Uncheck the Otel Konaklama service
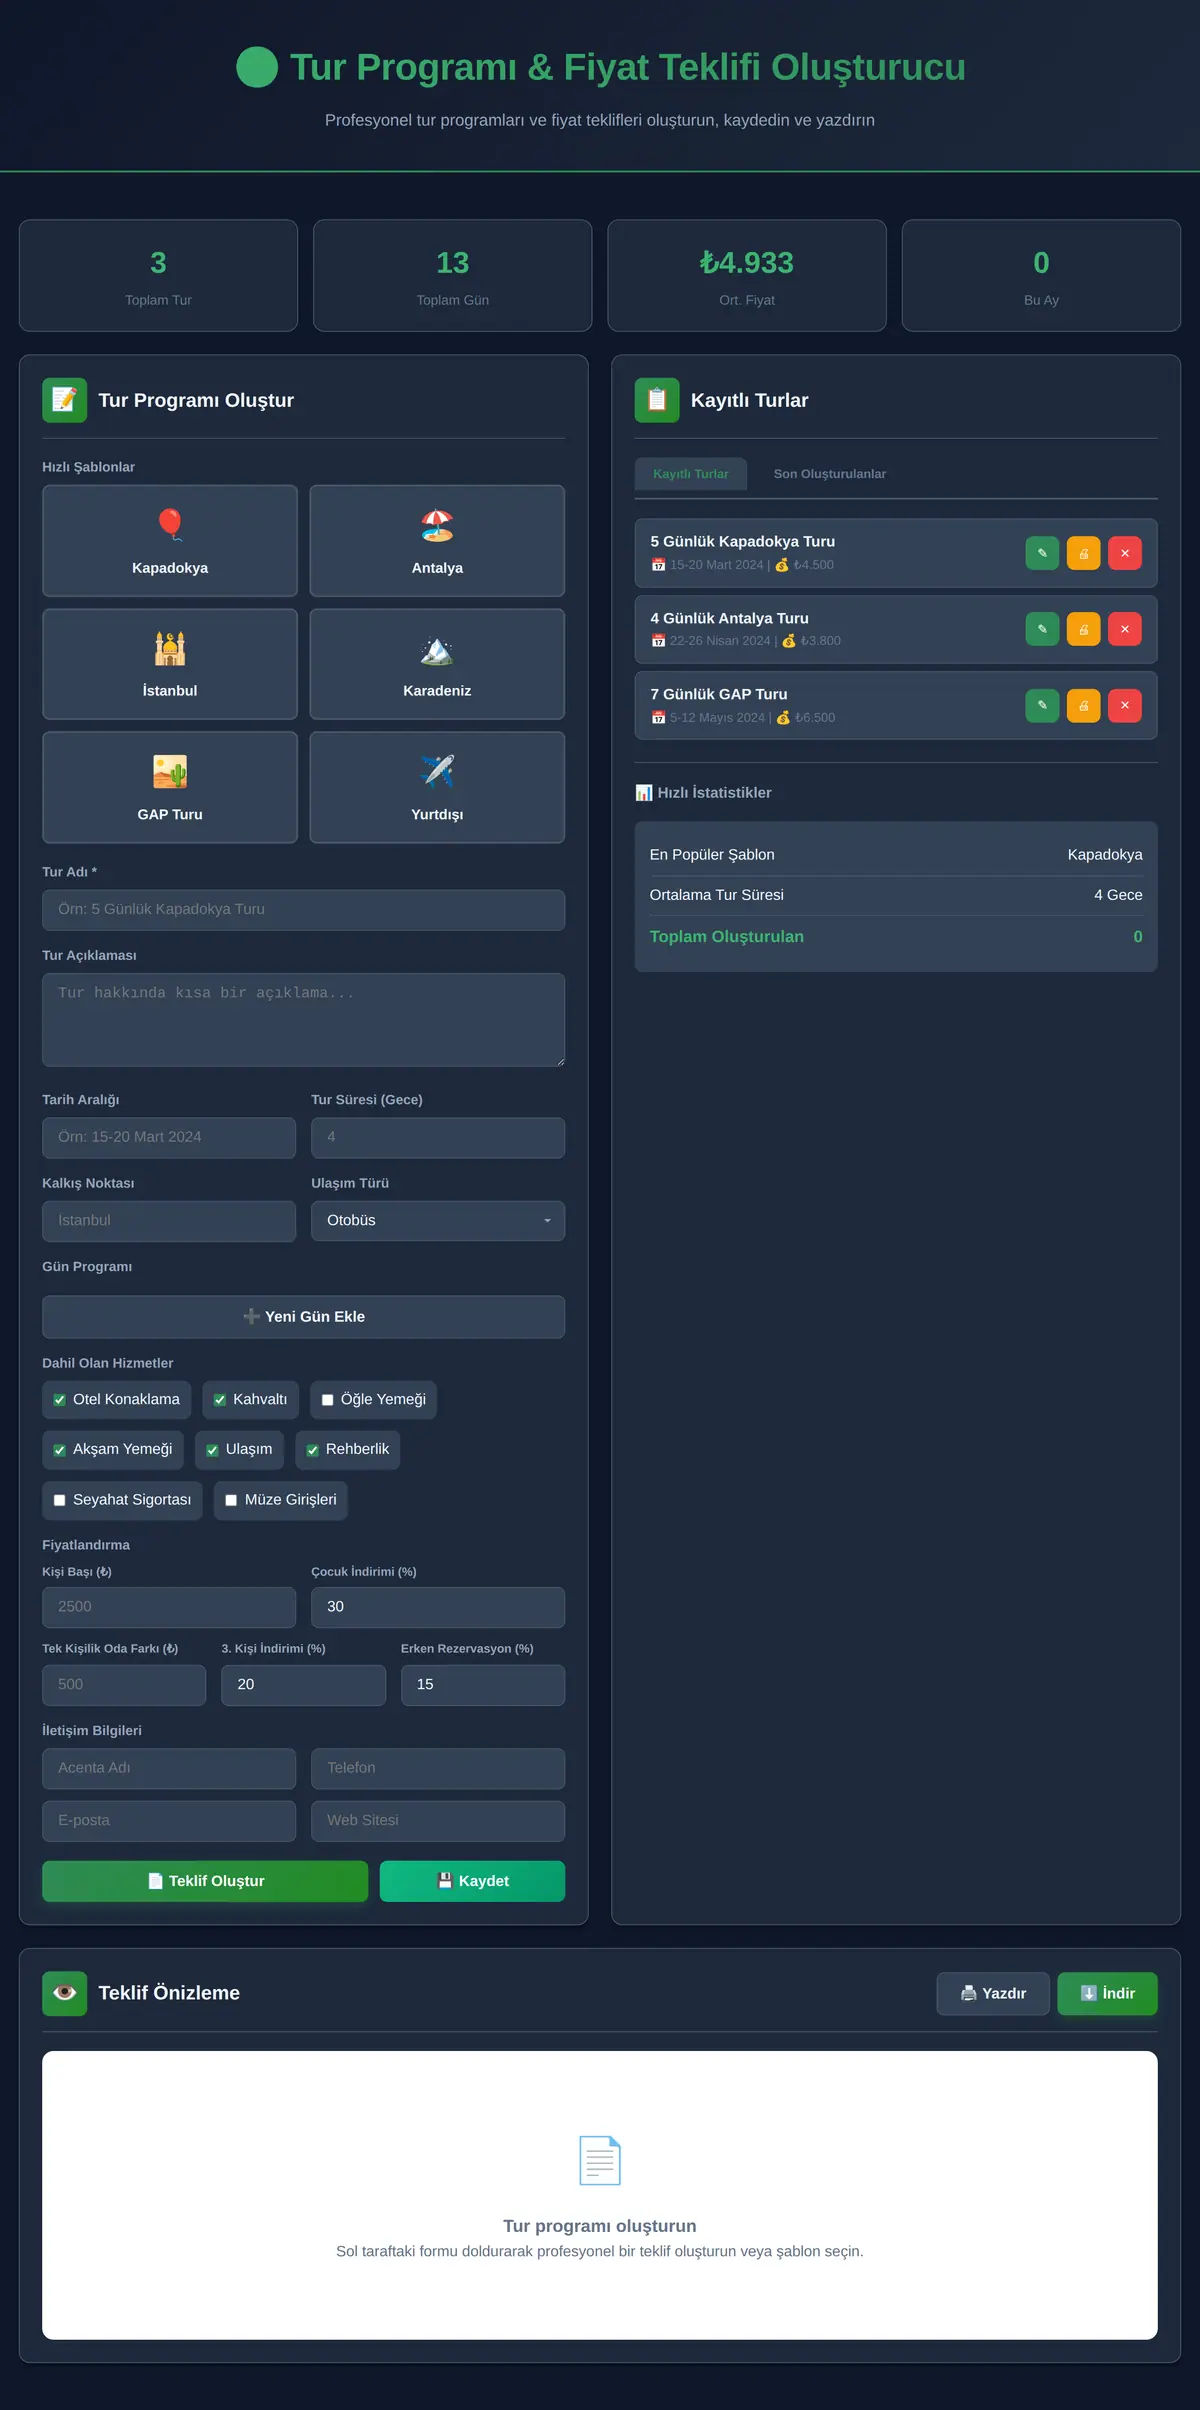The height and width of the screenshot is (2410, 1200). (60, 1400)
